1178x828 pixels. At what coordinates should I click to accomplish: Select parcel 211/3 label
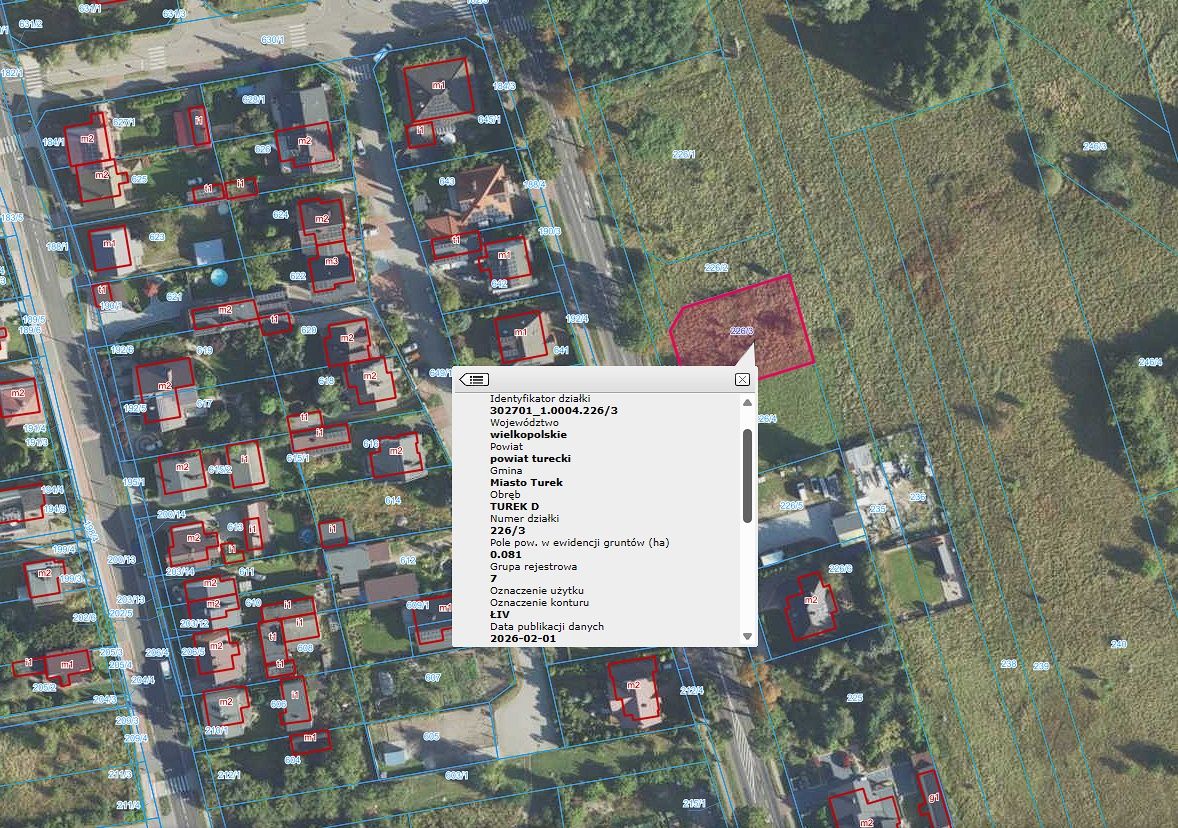click(120, 774)
